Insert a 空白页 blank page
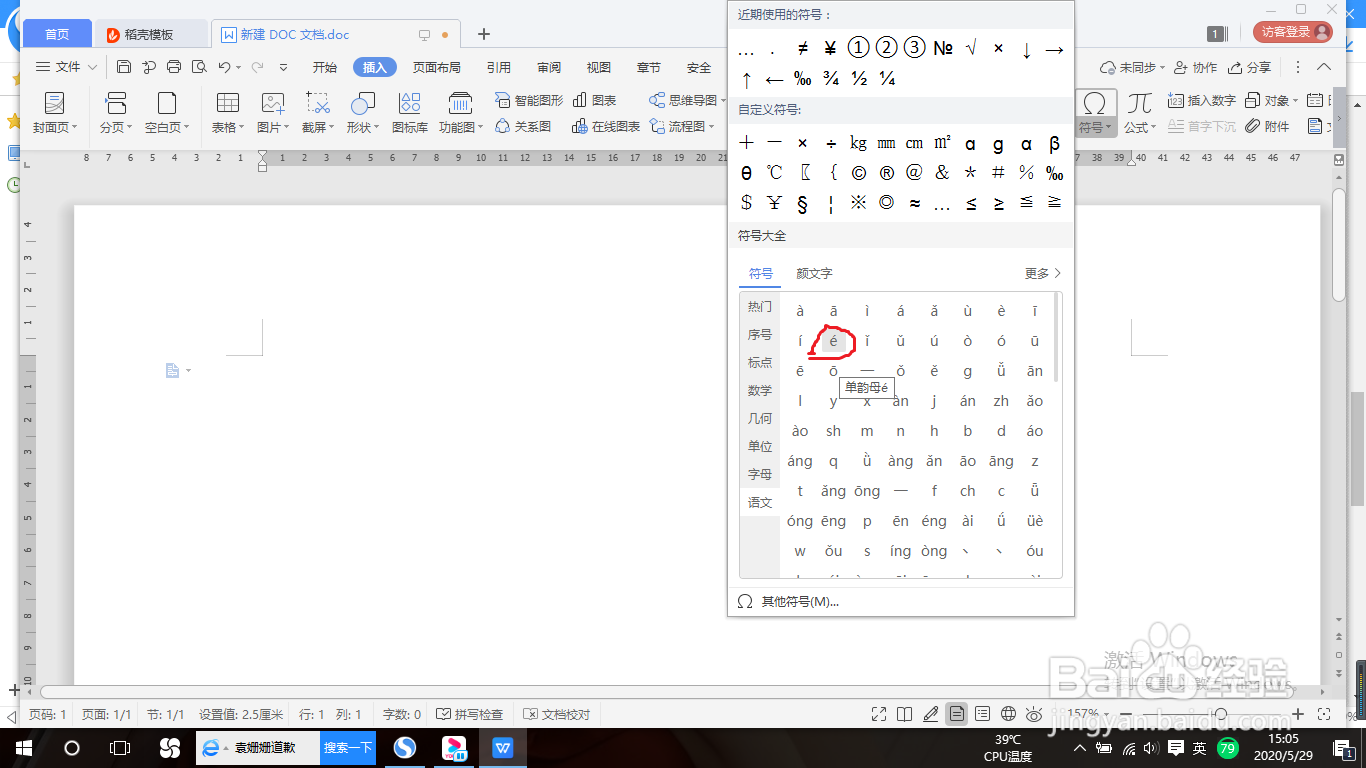Image resolution: width=1366 pixels, height=768 pixels. [x=167, y=112]
